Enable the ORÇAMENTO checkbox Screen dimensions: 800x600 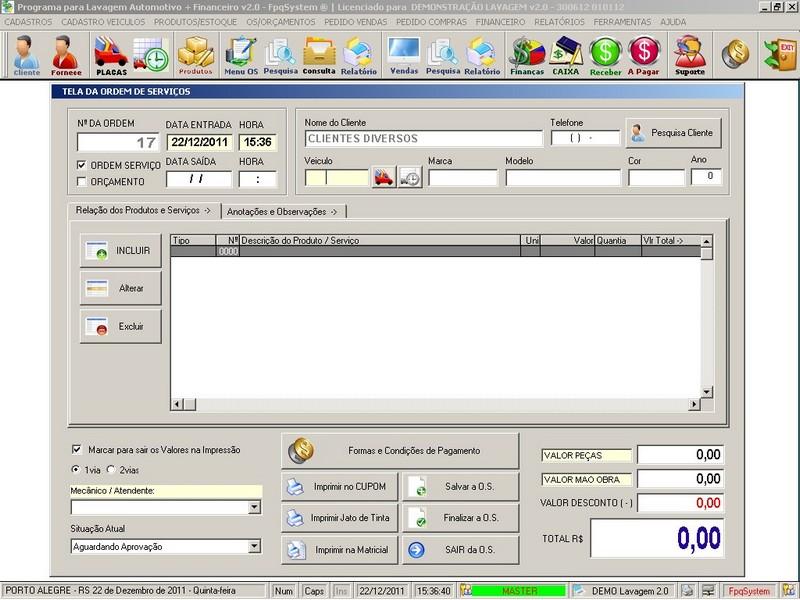[81, 181]
